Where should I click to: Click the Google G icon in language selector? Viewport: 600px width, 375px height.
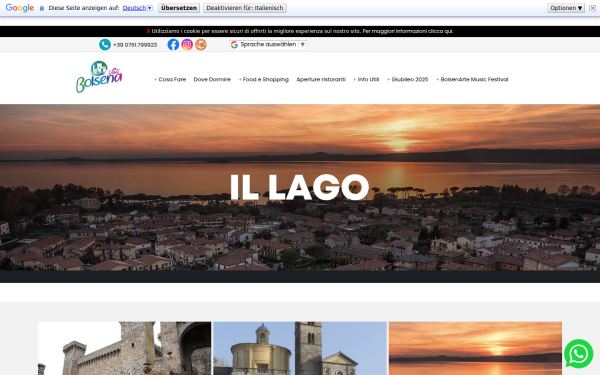click(234, 45)
